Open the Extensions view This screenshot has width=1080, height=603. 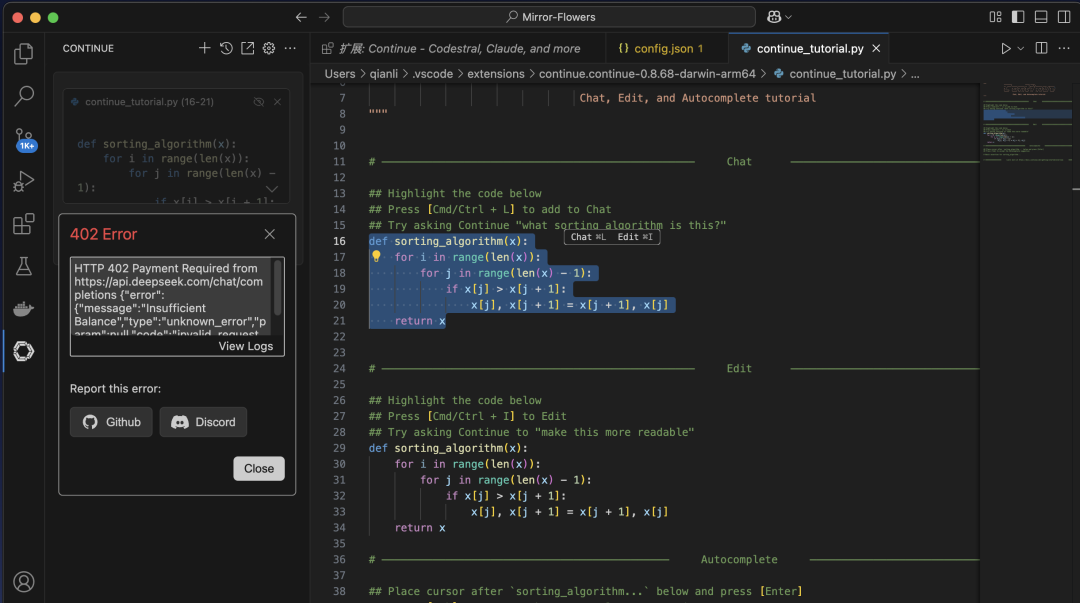point(23,224)
